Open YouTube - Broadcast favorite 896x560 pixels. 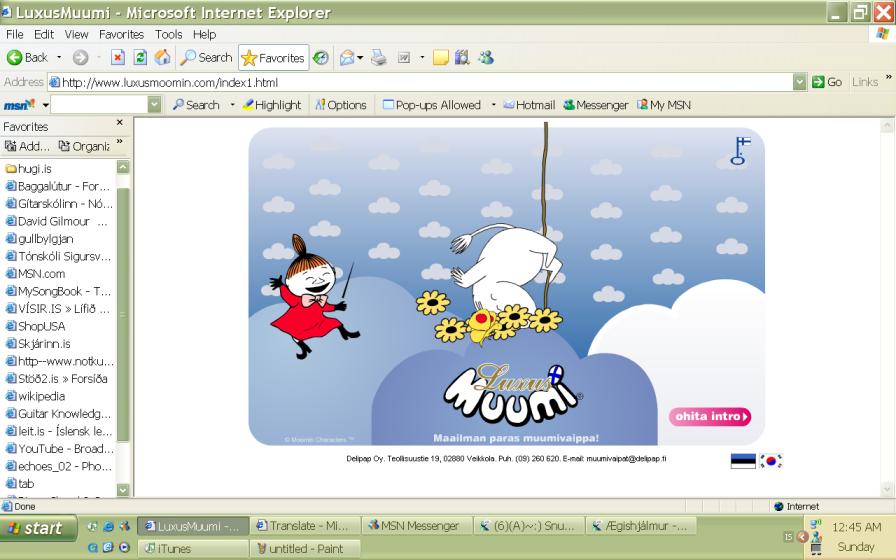pos(59,449)
